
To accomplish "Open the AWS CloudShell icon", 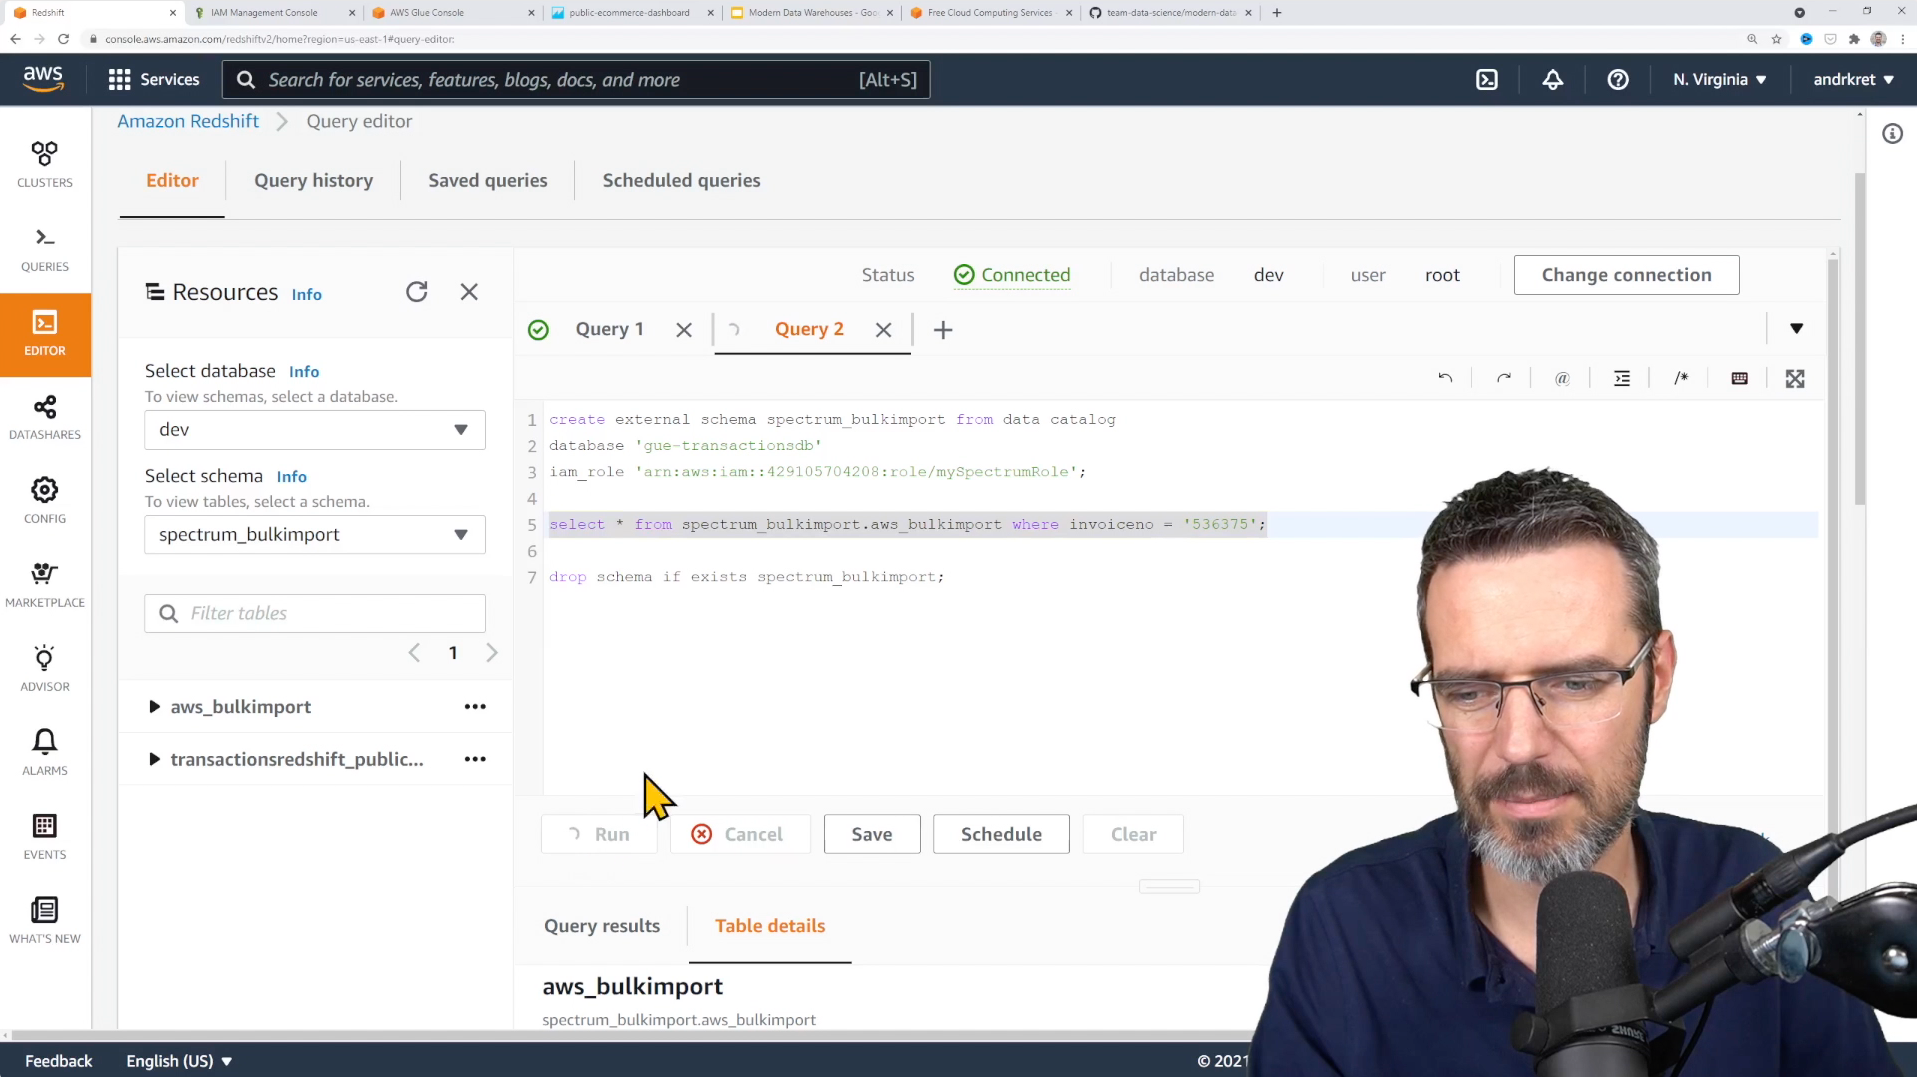I will click(x=1487, y=80).
